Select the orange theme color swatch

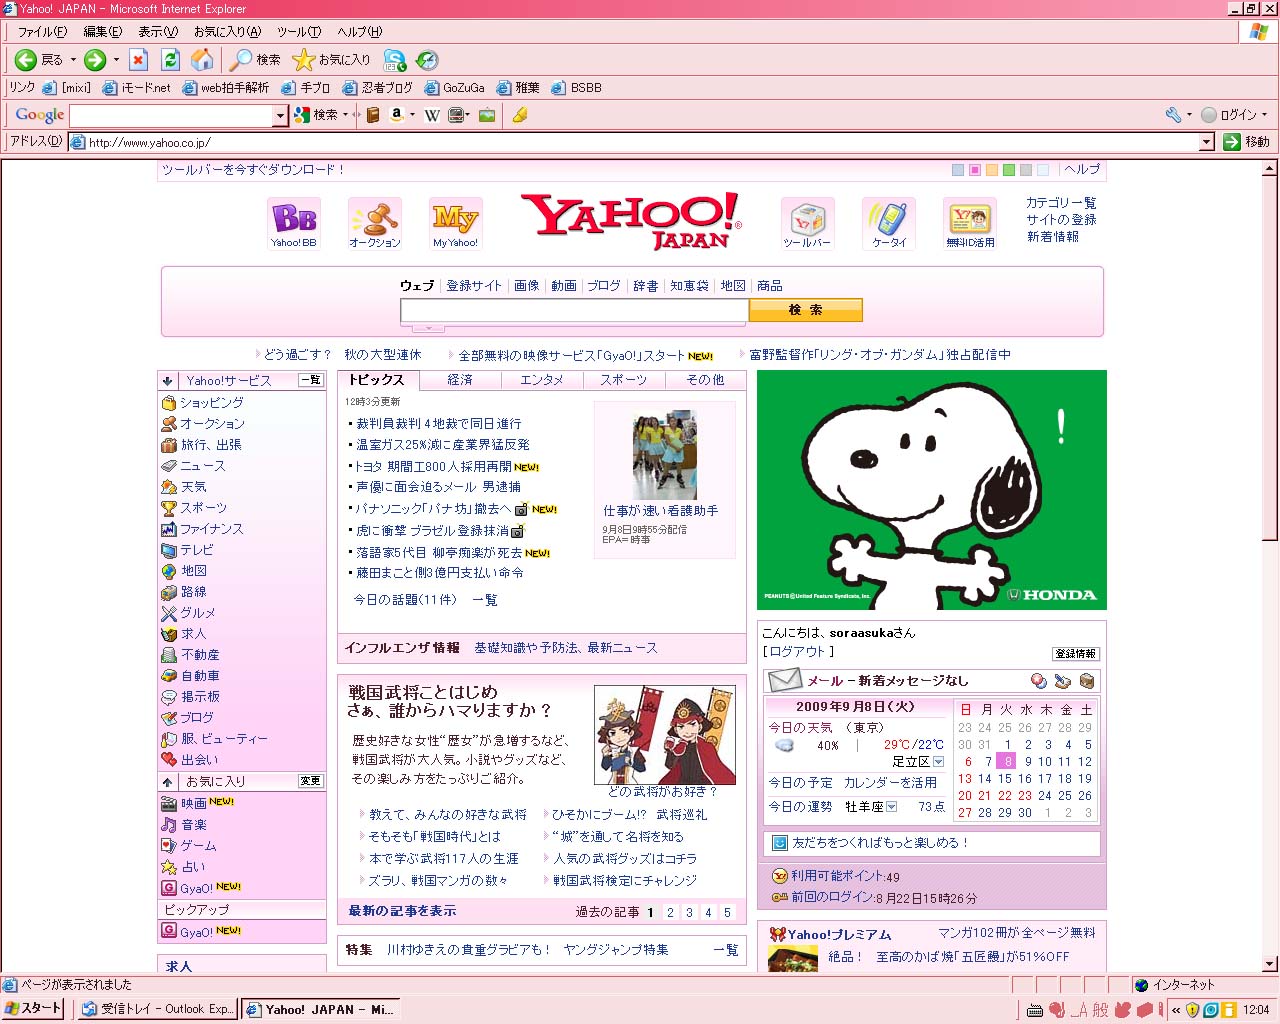coord(992,170)
